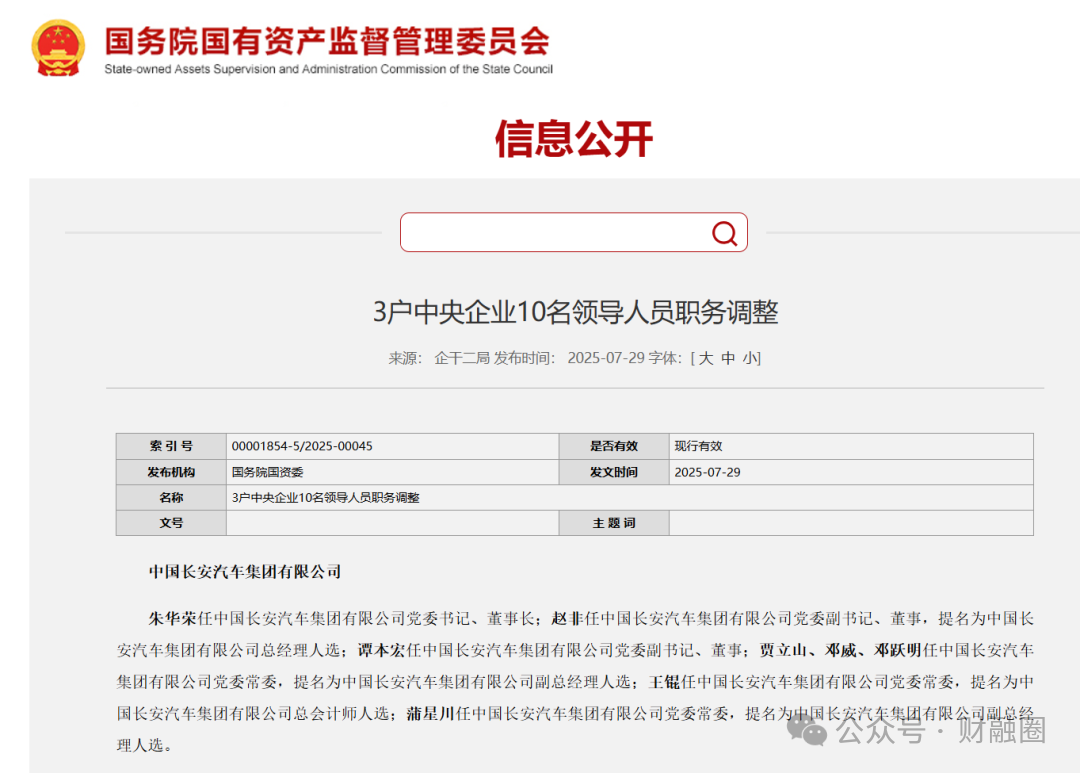Click the 索引号 table header cell
1080x773 pixels.
pyautogui.click(x=171, y=446)
